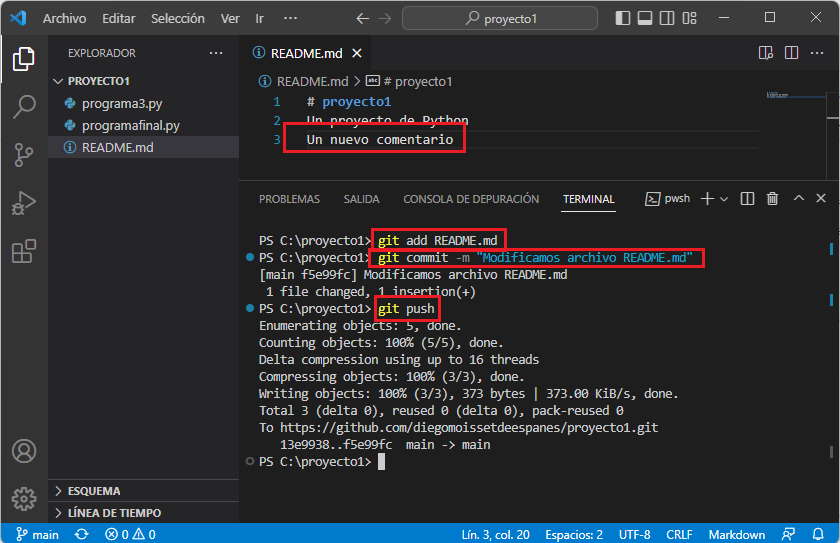840x543 pixels.
Task: Change encoding via UTF-8 status item
Action: point(634,535)
